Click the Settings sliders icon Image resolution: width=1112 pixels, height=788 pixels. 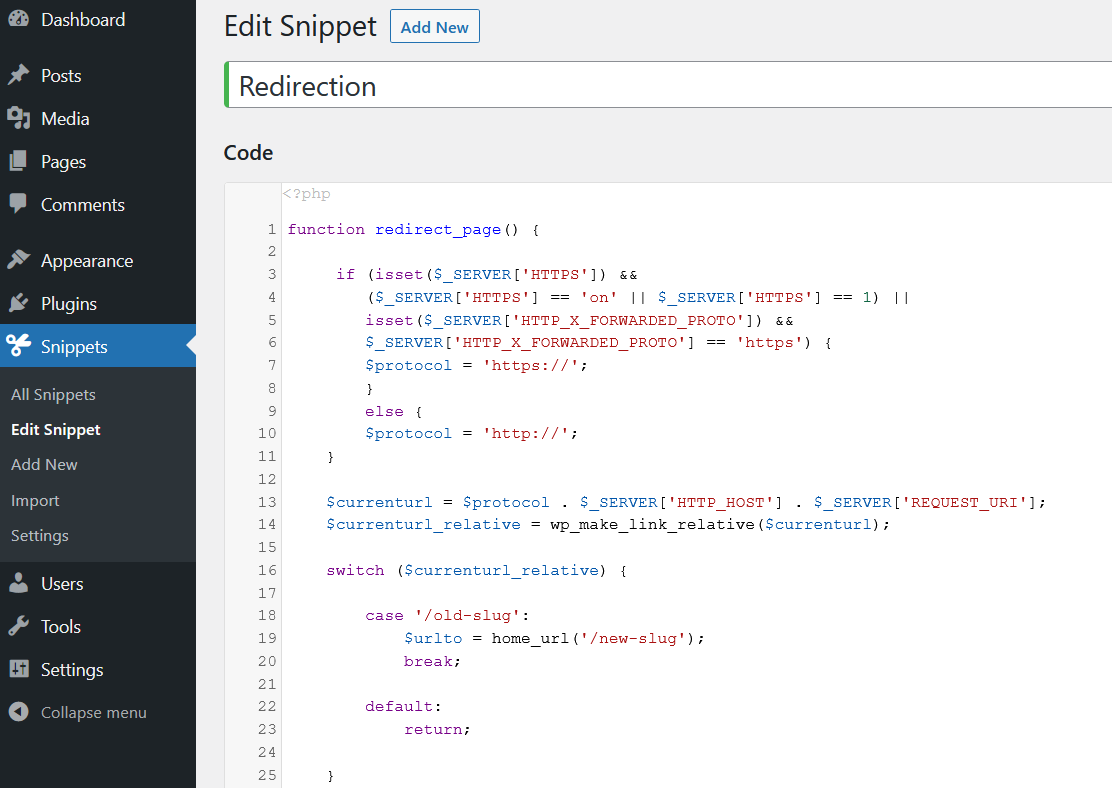(x=18, y=669)
